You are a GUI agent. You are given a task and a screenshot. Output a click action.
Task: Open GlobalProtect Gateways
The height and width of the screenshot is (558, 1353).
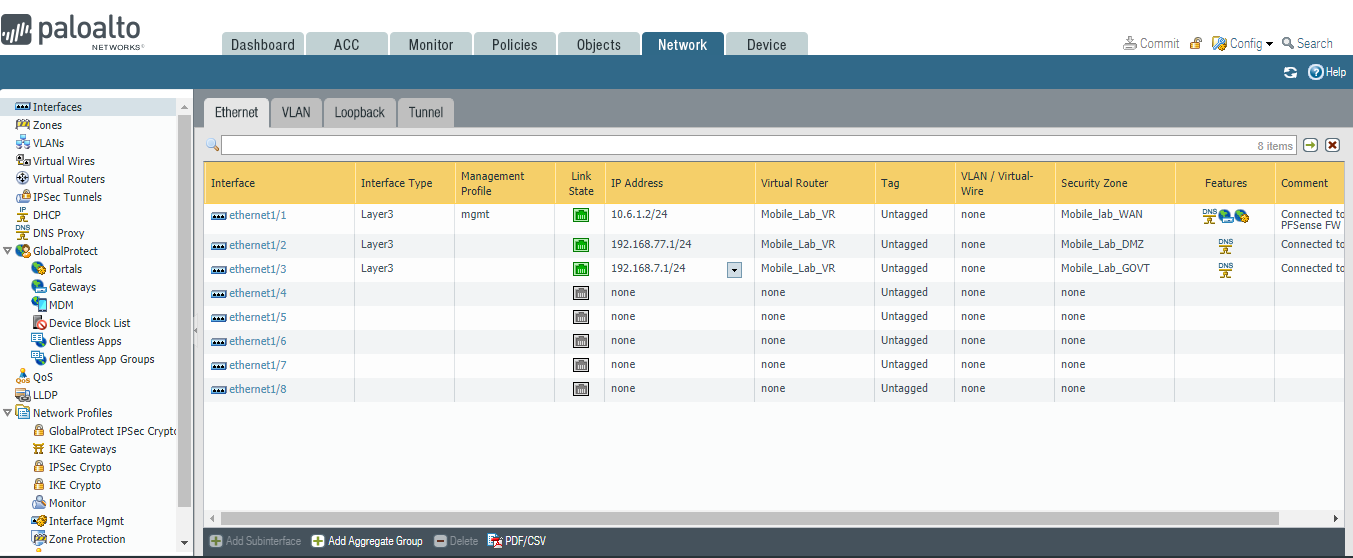[x=72, y=287]
